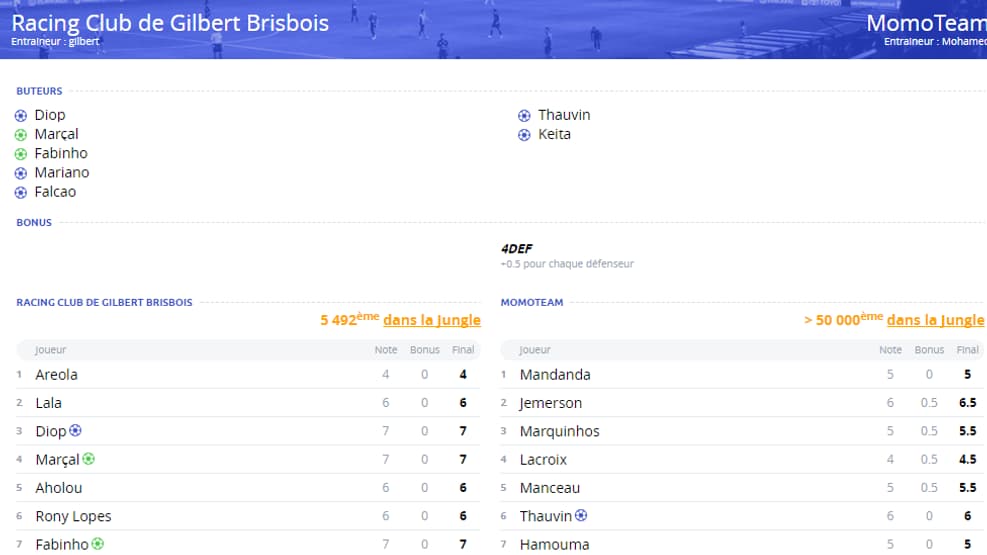Viewport: 987px width, 555px height.
Task: Click the goal icon next to Thauvin in Buteurs
Action: [x=524, y=116]
